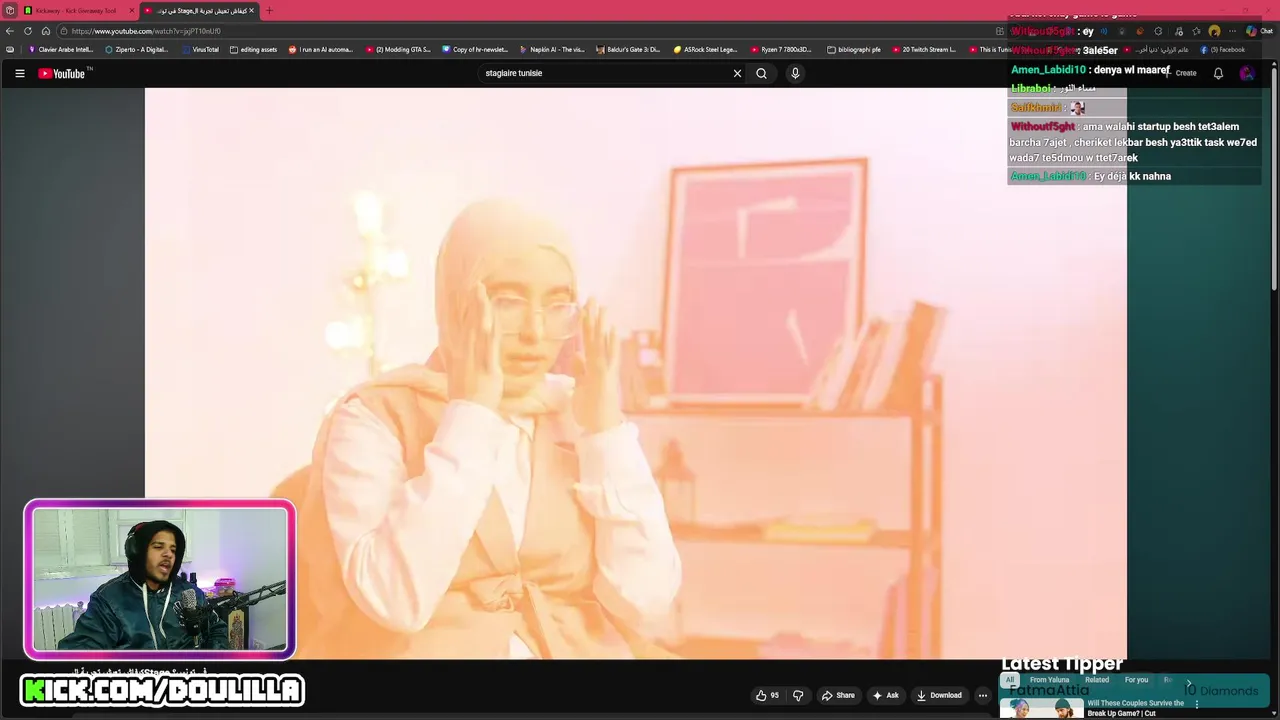
Task: Open more actions three-dot menu
Action: coord(982,695)
